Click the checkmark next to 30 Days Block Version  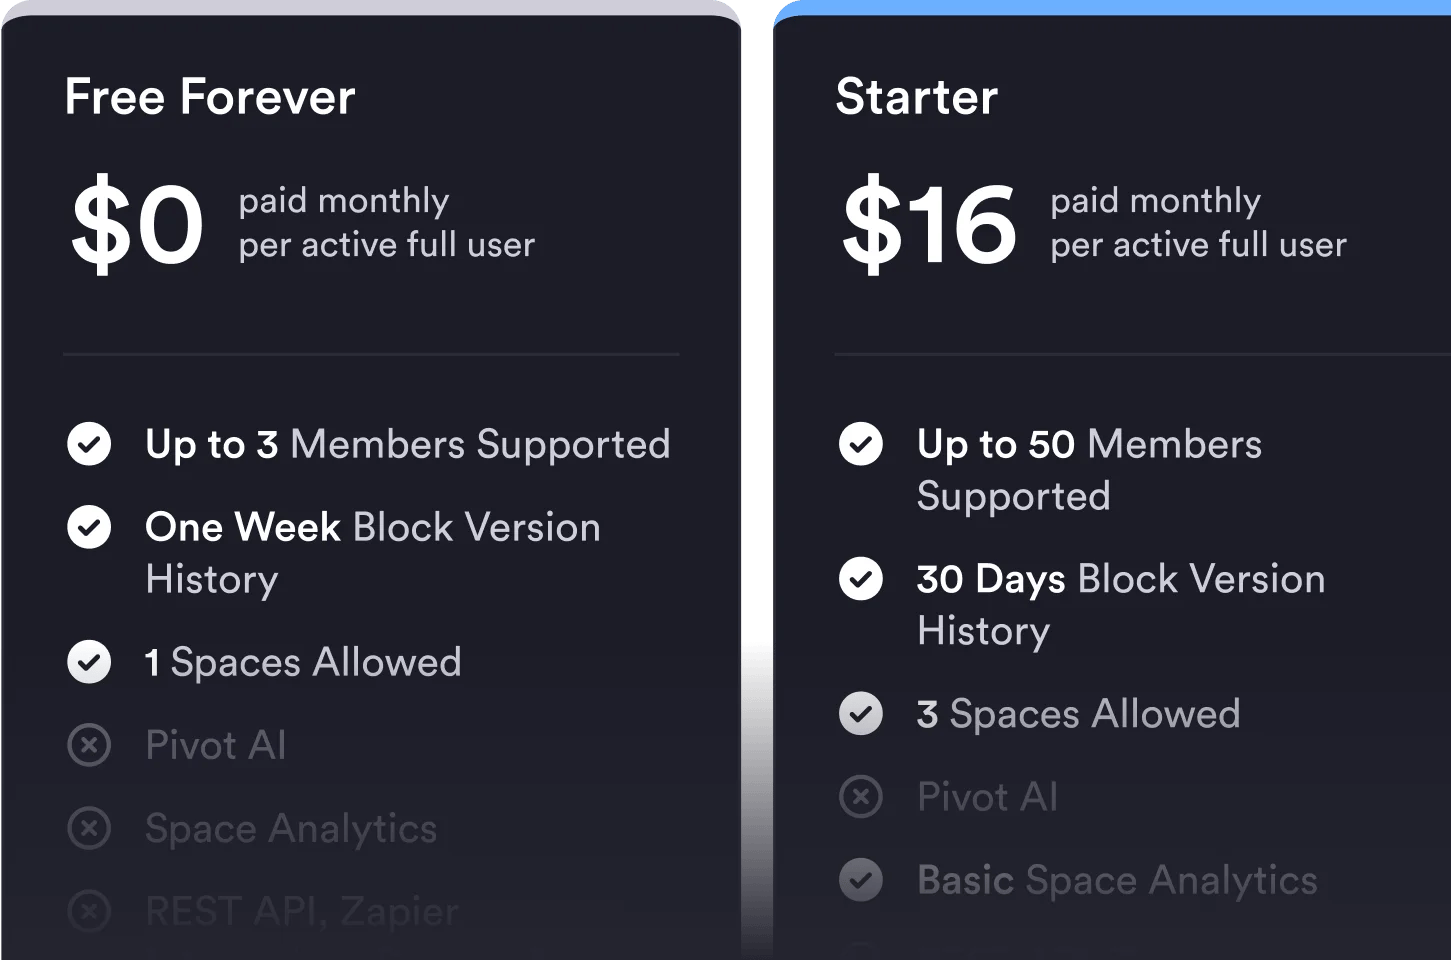pos(860,579)
